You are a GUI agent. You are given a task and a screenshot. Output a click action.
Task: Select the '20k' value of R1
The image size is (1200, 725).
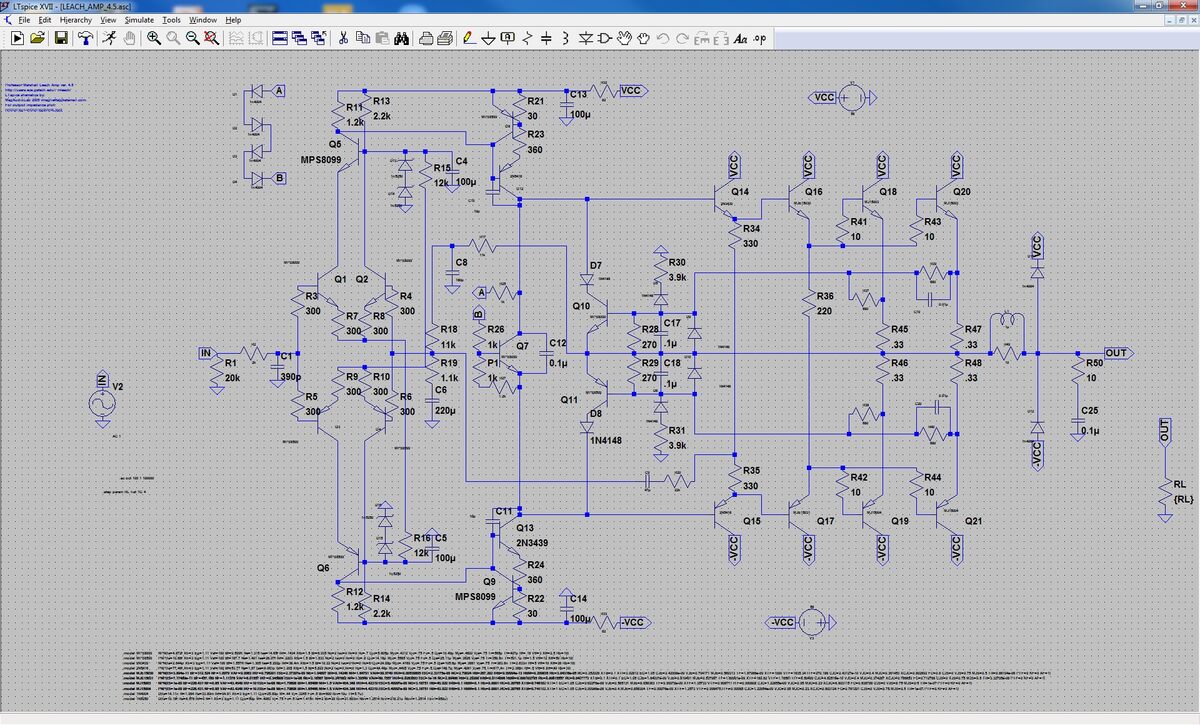tap(232, 379)
